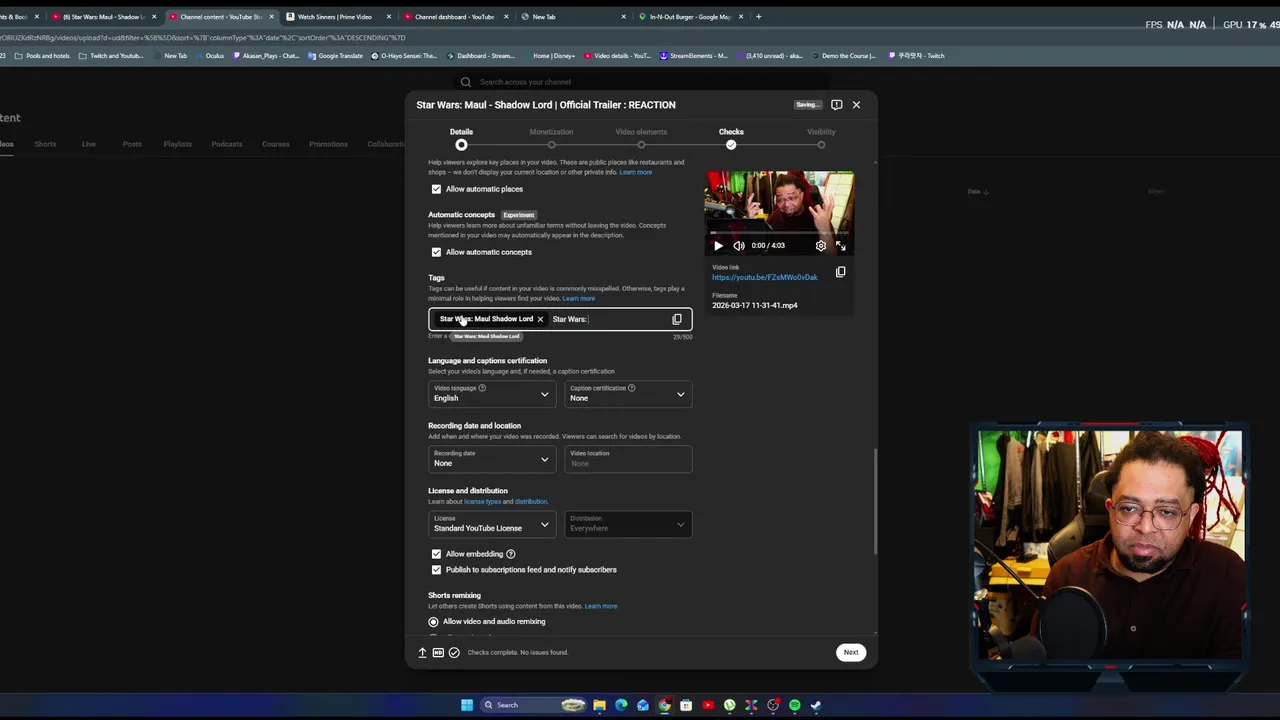Screen dimensions: 1280x720
Task: Go to the Monetization step
Action: (551, 138)
